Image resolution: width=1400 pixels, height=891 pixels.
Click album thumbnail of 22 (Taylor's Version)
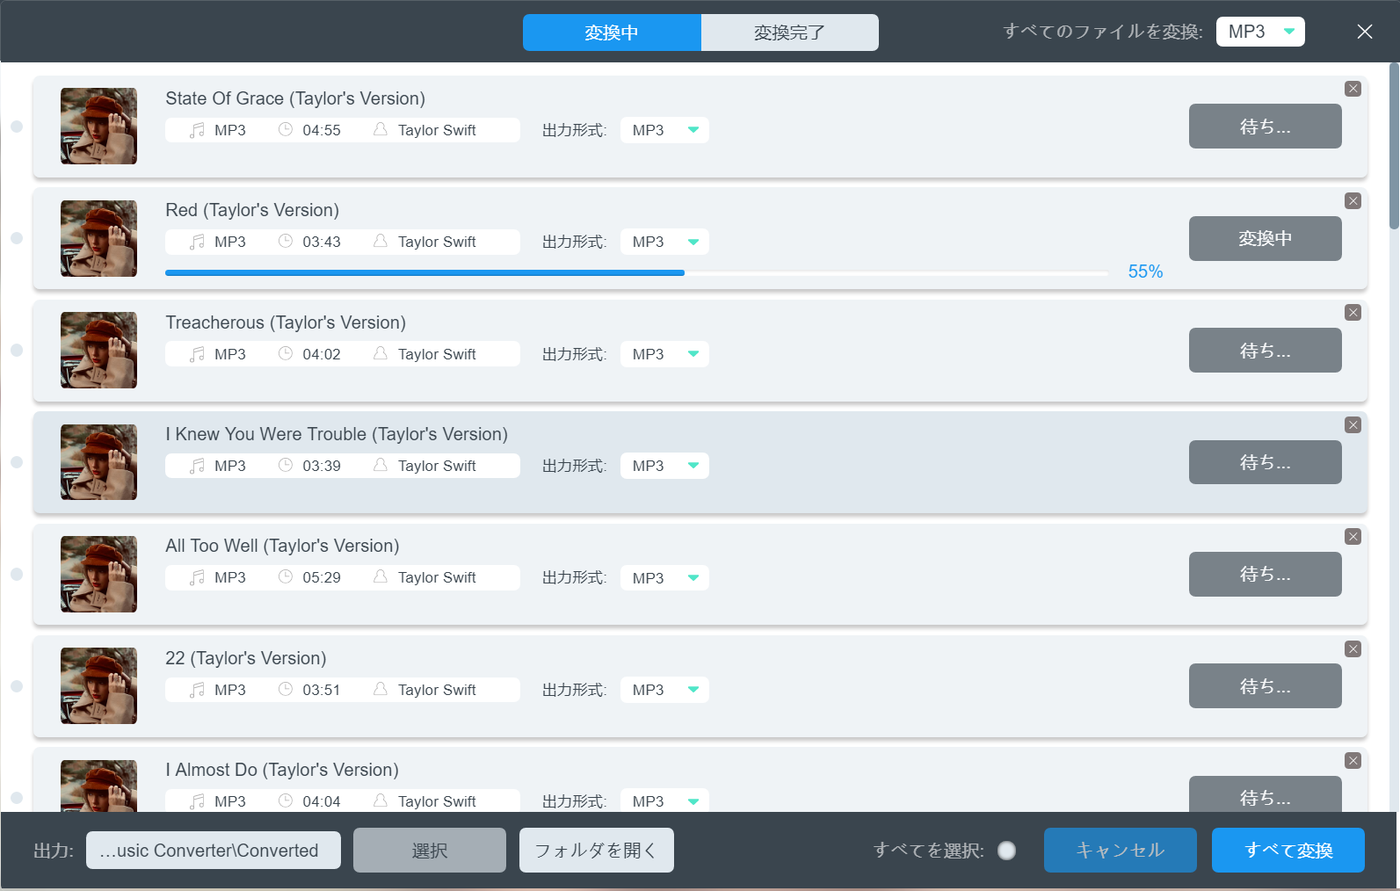tap(99, 686)
